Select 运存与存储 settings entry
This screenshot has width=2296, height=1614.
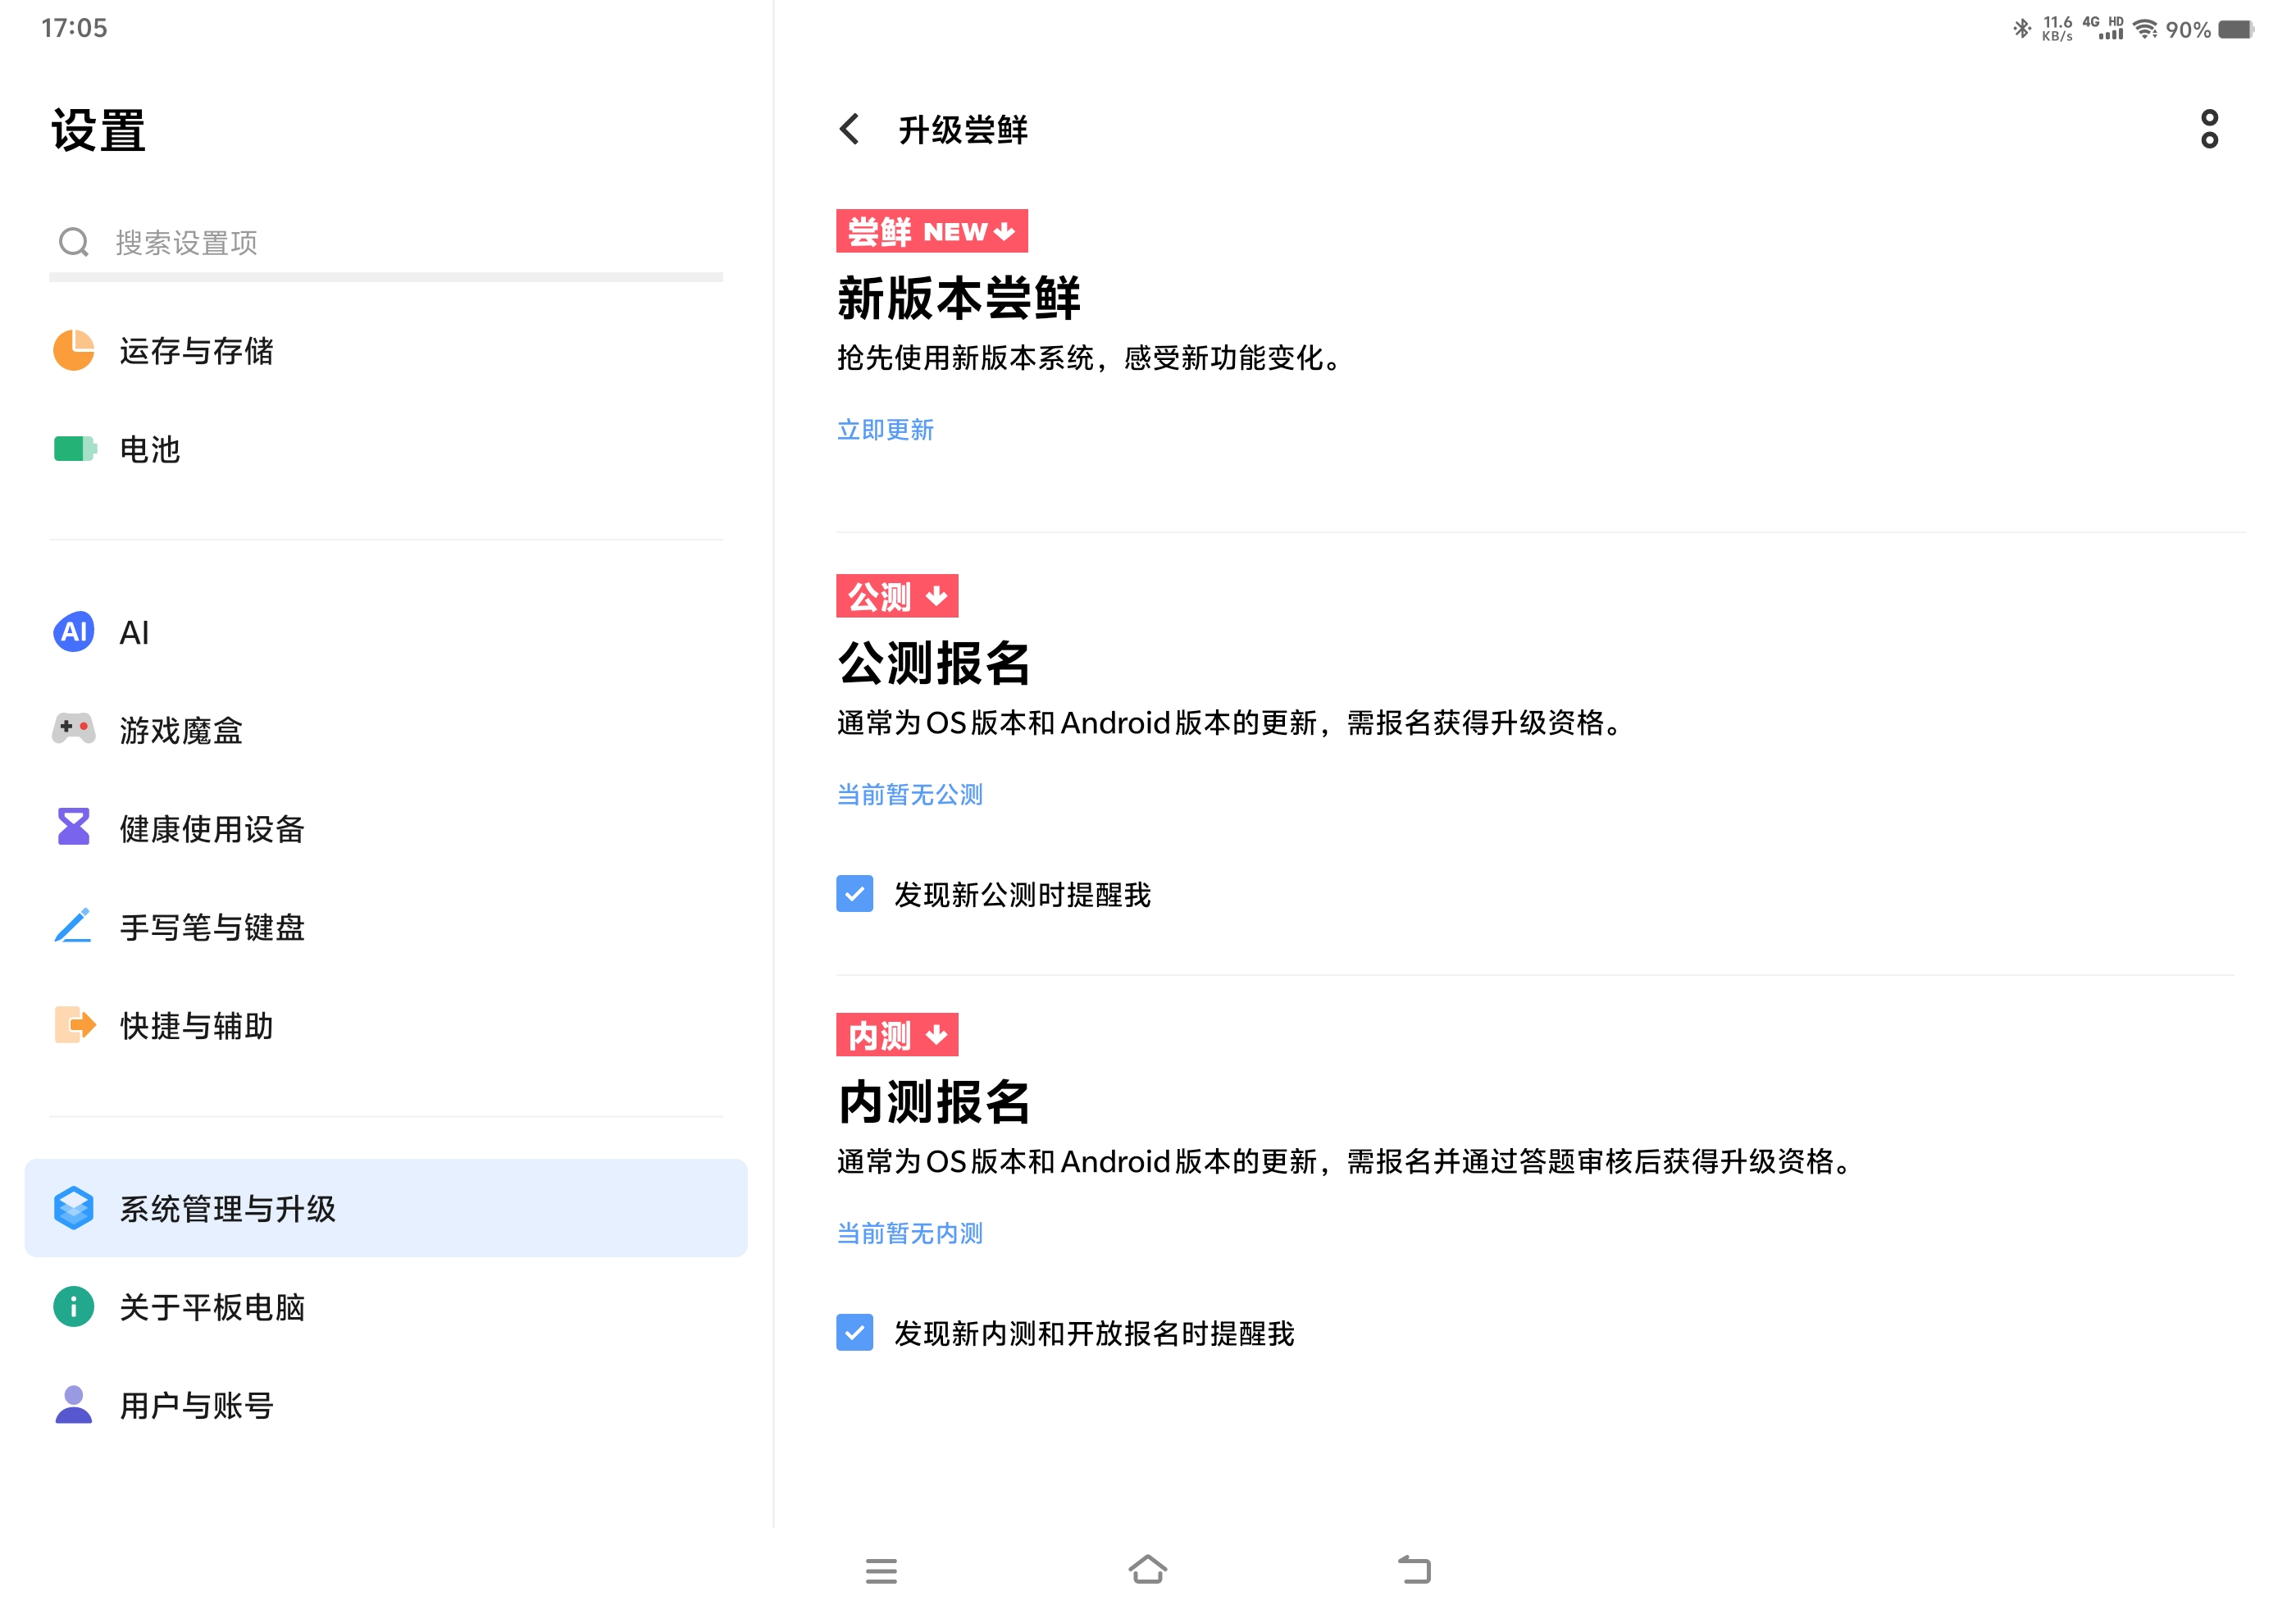coord(386,350)
